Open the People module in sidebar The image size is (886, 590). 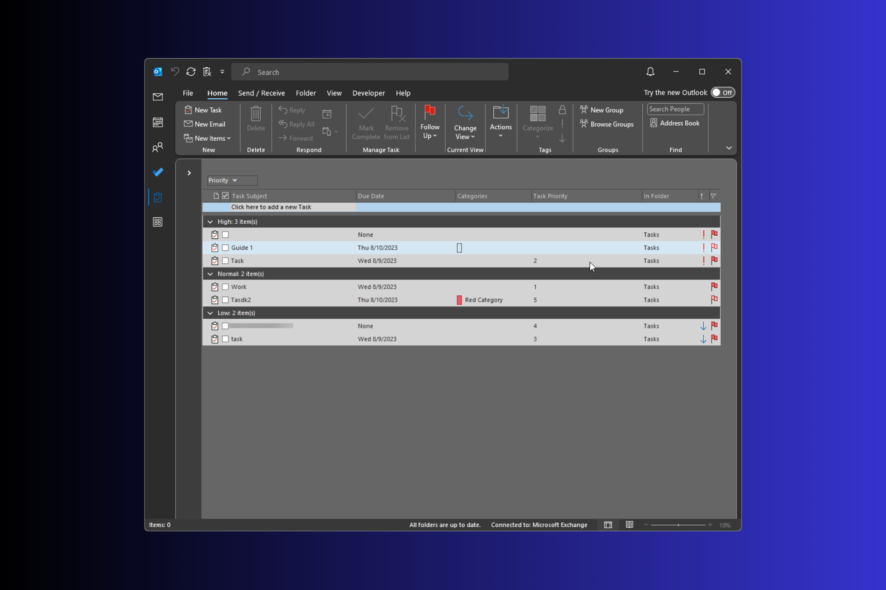click(158, 147)
